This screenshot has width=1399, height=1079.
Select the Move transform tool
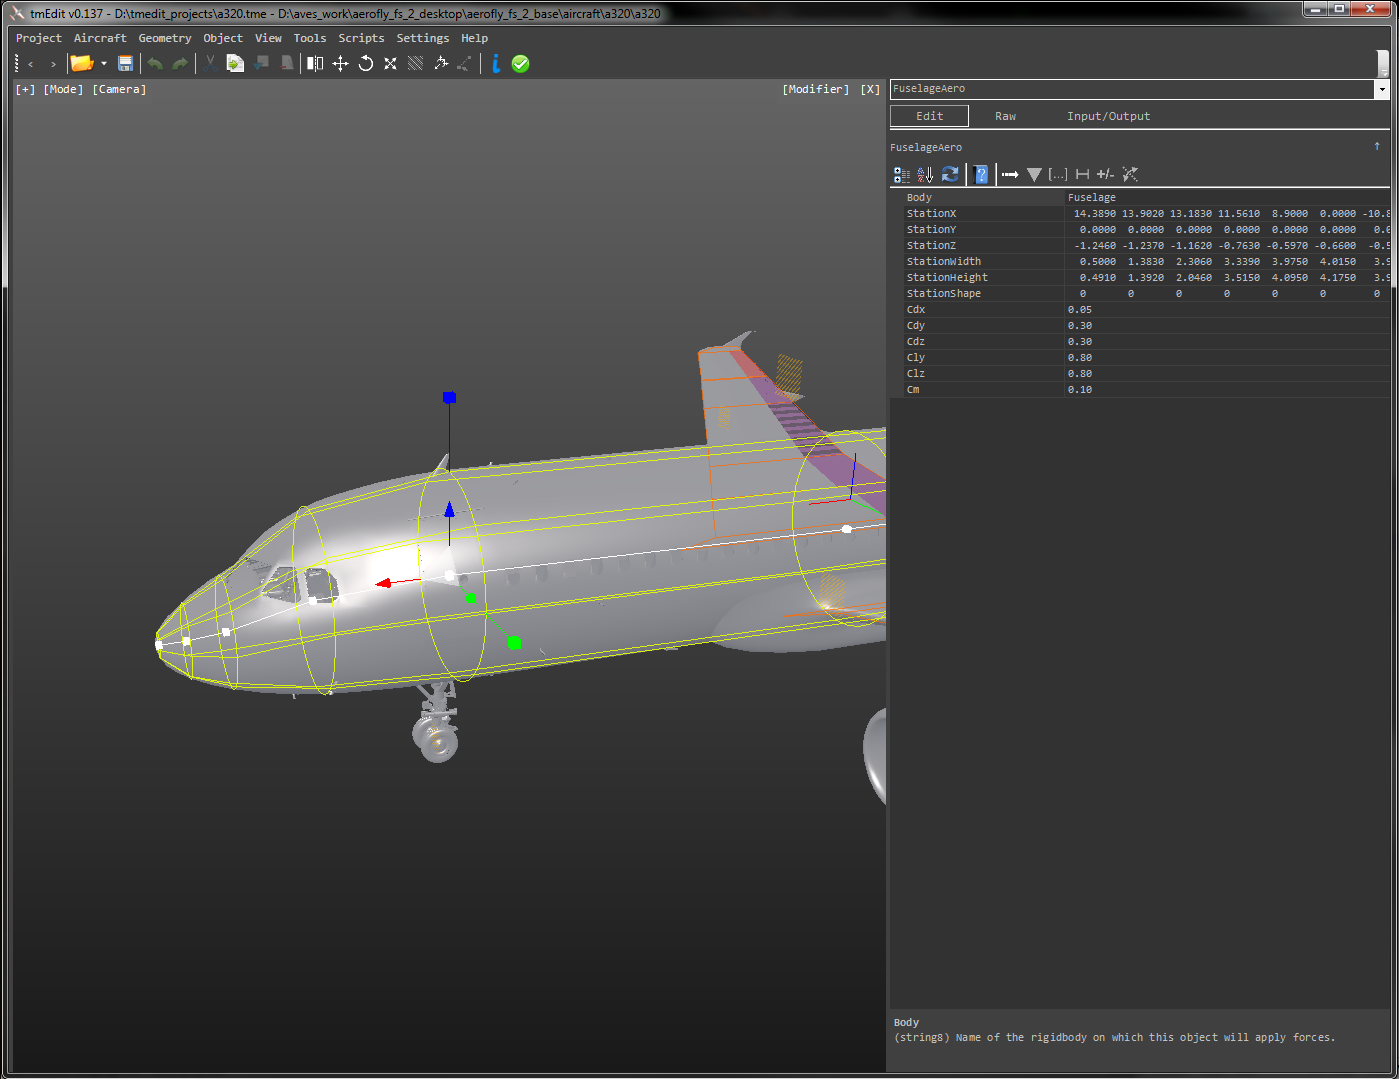point(341,63)
